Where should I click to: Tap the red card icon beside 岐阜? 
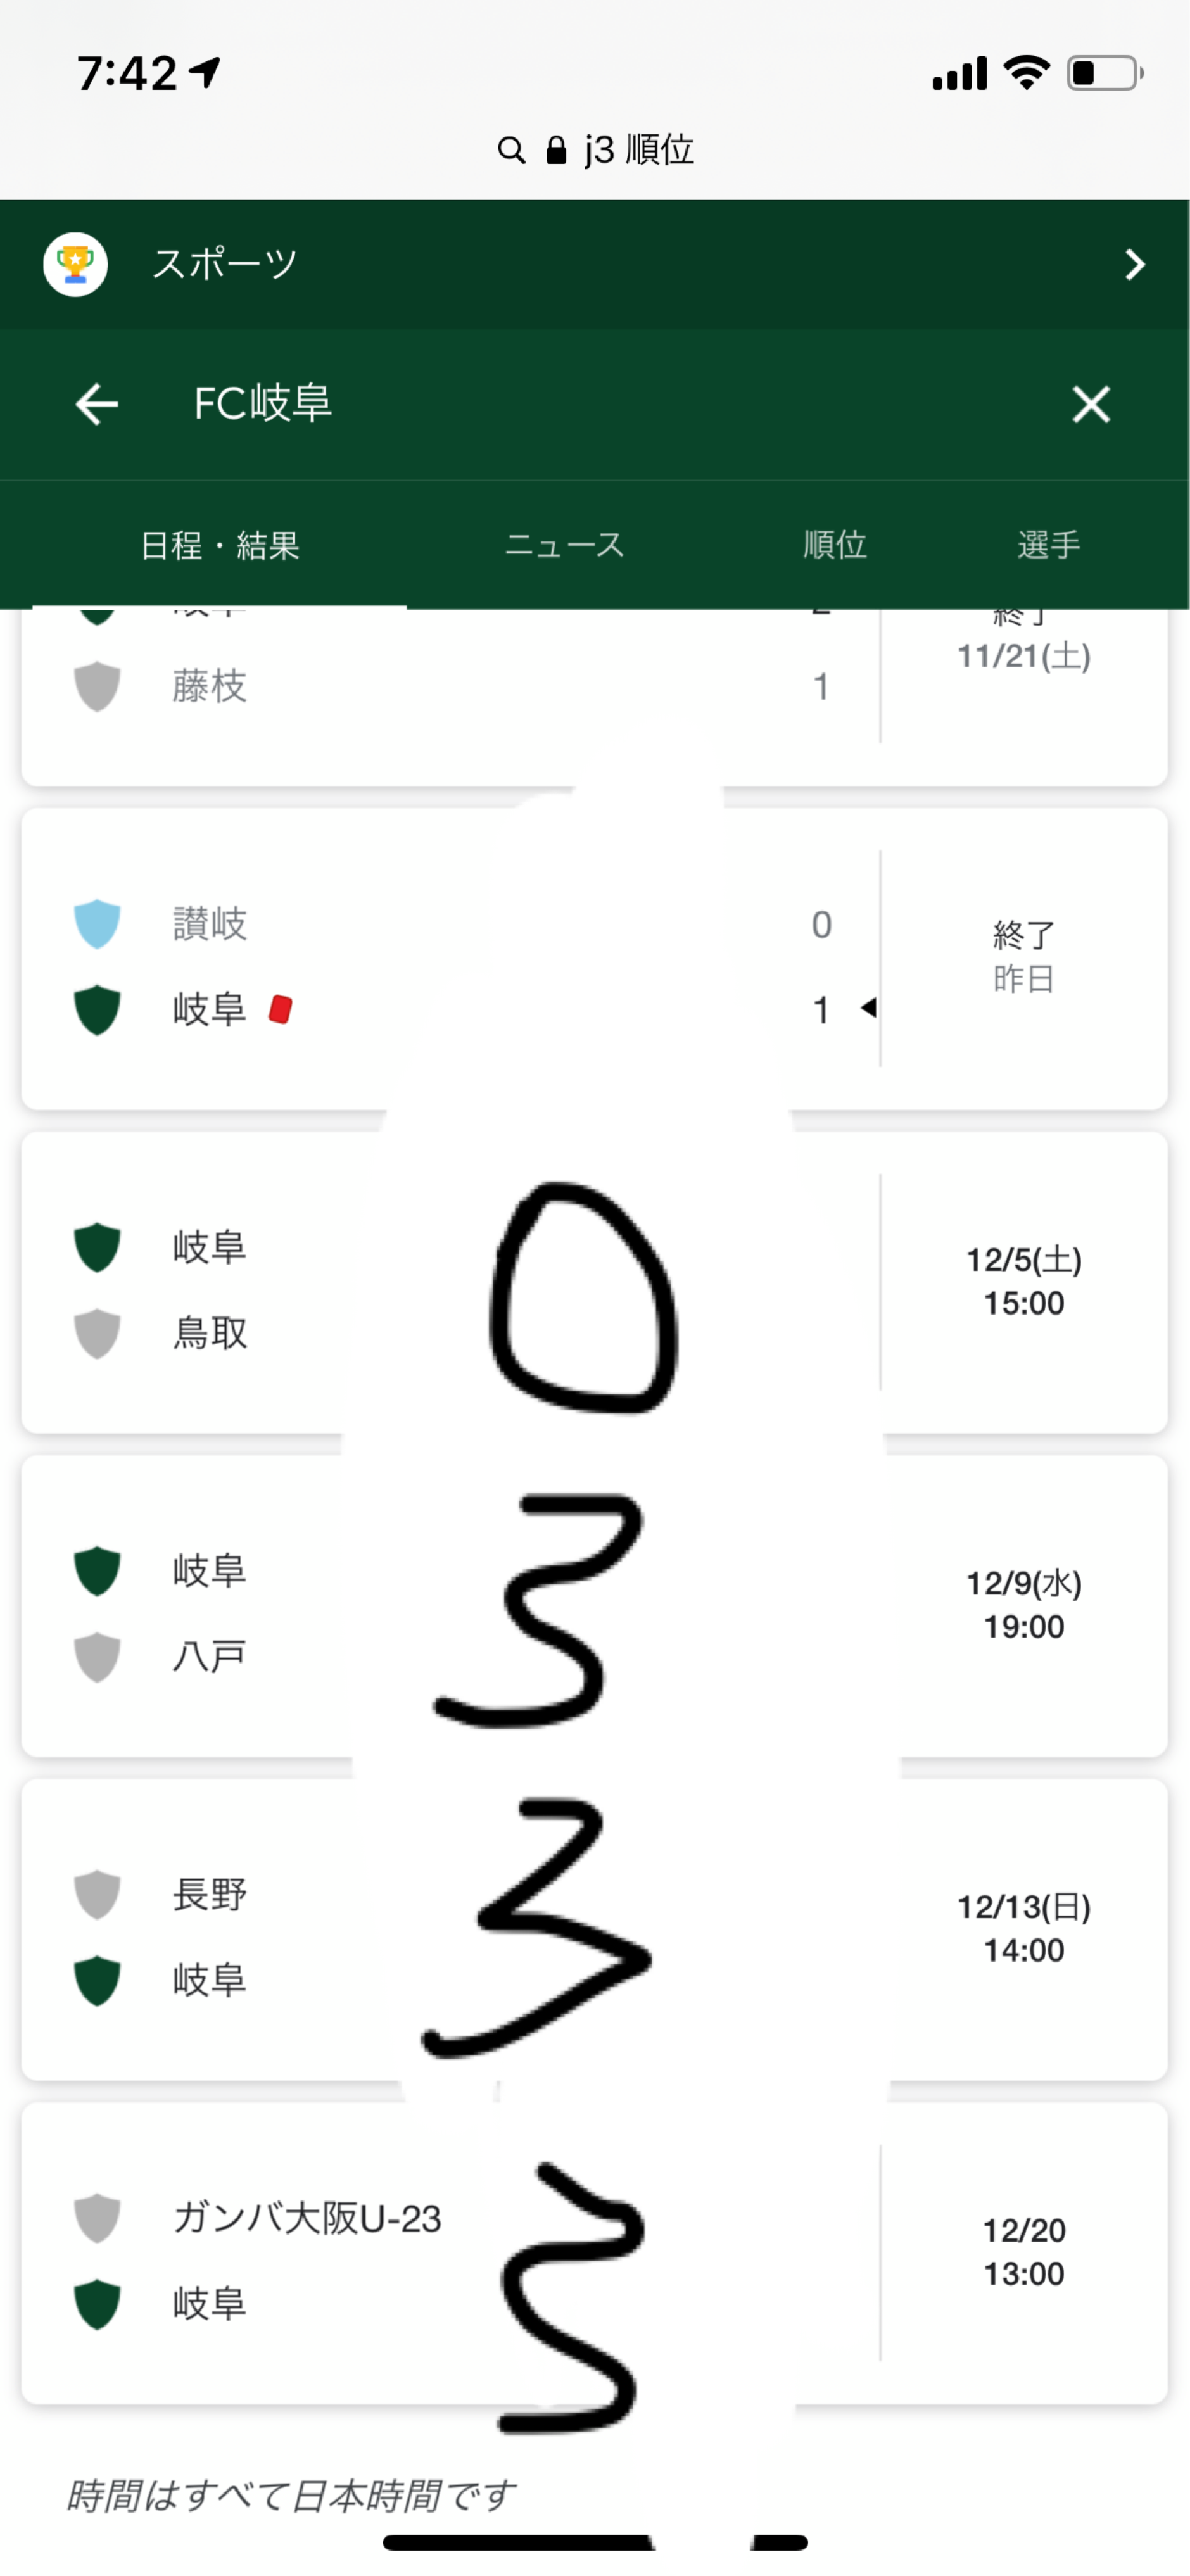[x=280, y=1009]
